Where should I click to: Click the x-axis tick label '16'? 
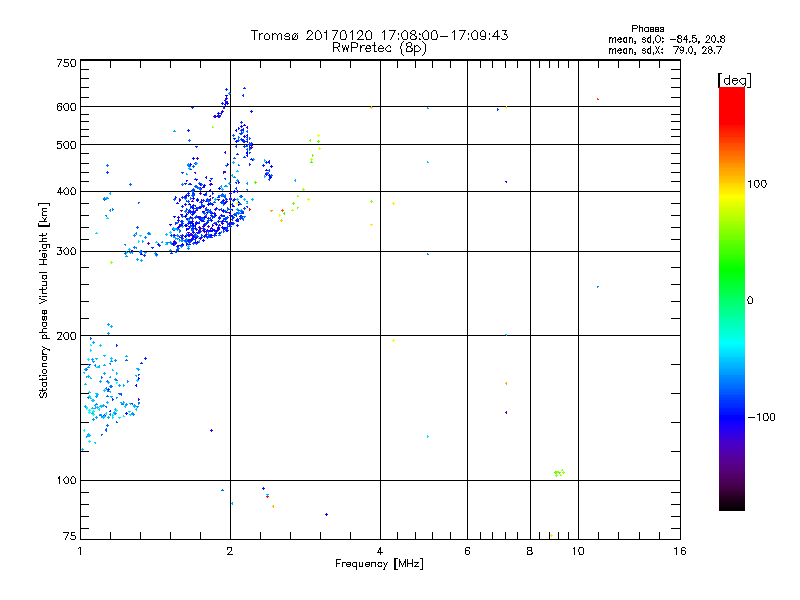tap(680, 551)
